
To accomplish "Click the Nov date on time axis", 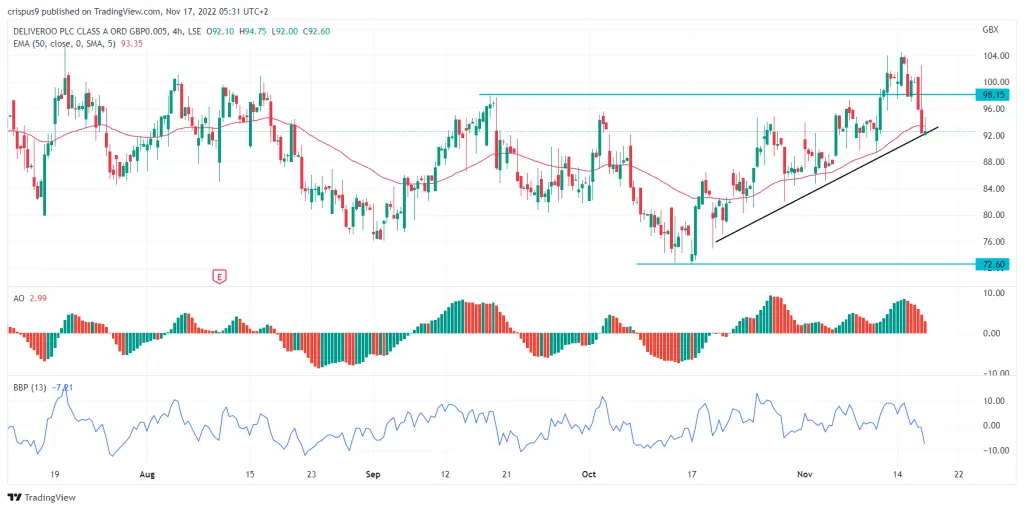I will [803, 474].
